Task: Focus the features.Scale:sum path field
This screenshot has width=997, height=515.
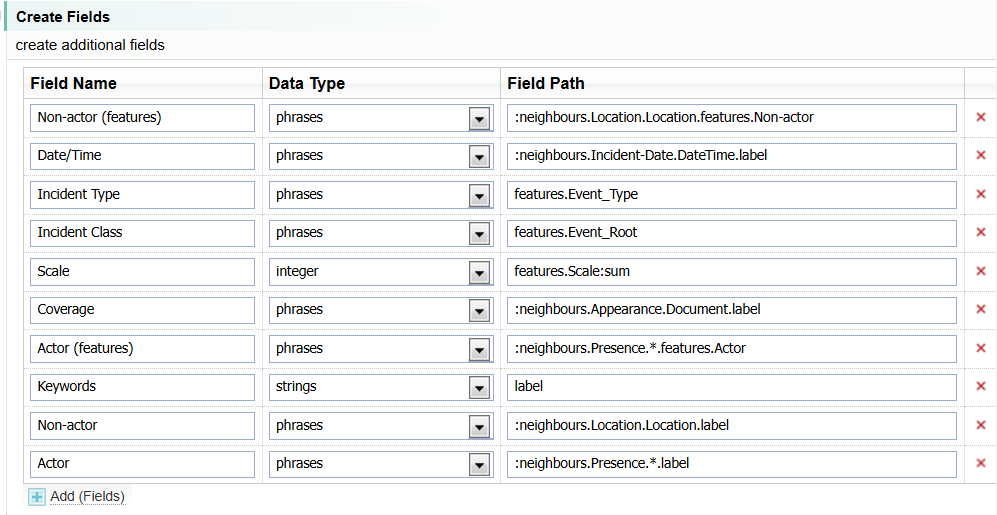Action: pyautogui.click(x=731, y=272)
